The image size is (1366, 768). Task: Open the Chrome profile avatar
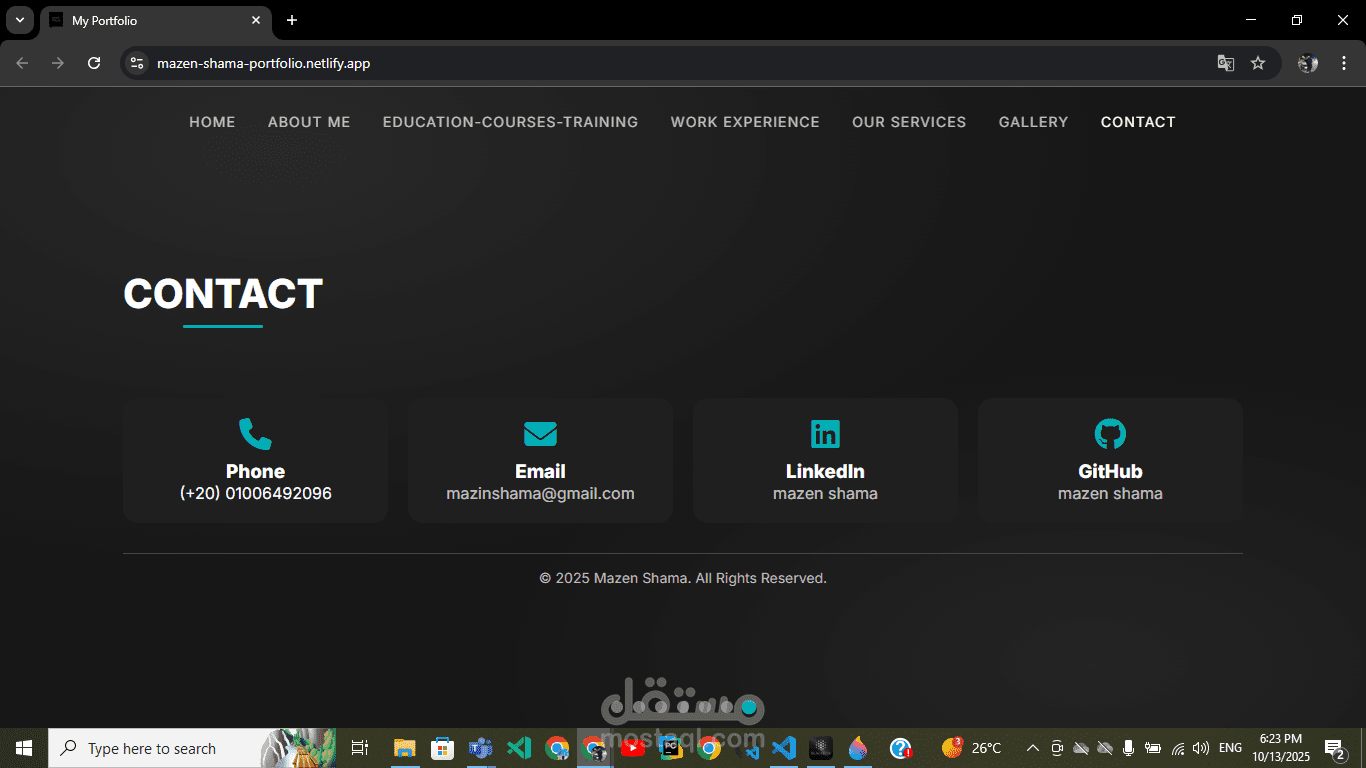tap(1308, 63)
